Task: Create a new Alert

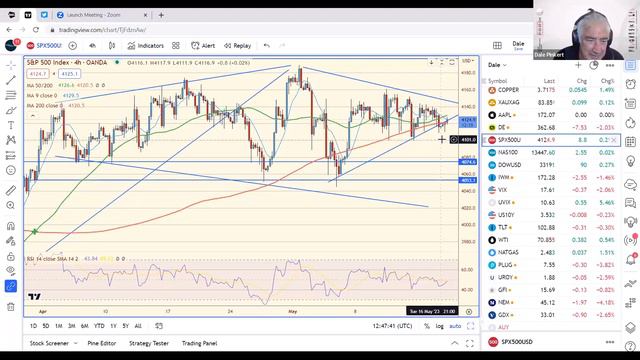Action: coord(203,46)
